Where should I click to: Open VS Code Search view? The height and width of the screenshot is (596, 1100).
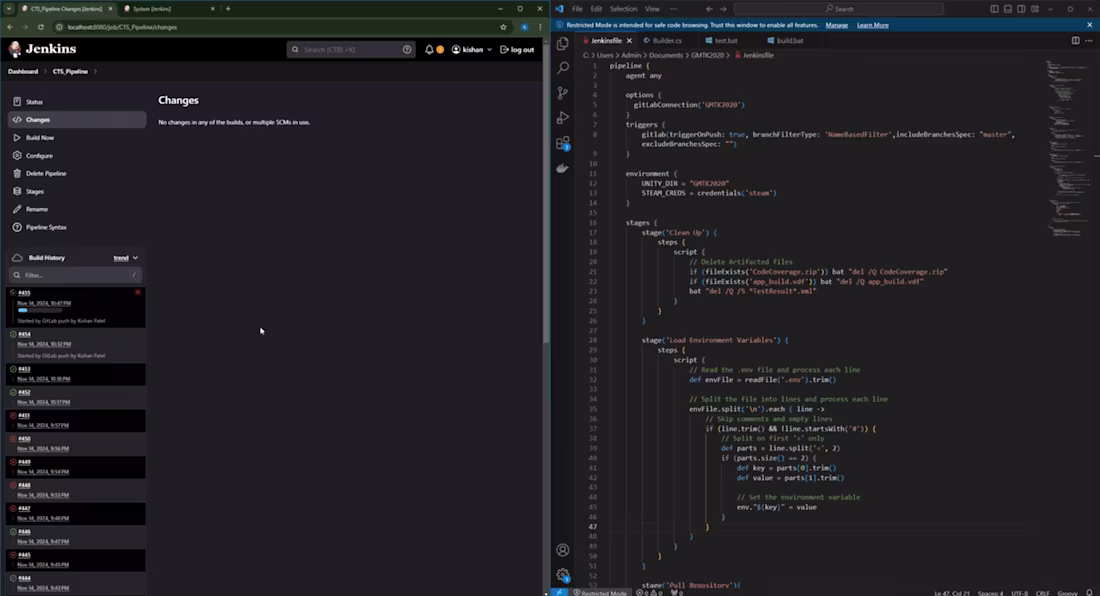pyautogui.click(x=563, y=68)
